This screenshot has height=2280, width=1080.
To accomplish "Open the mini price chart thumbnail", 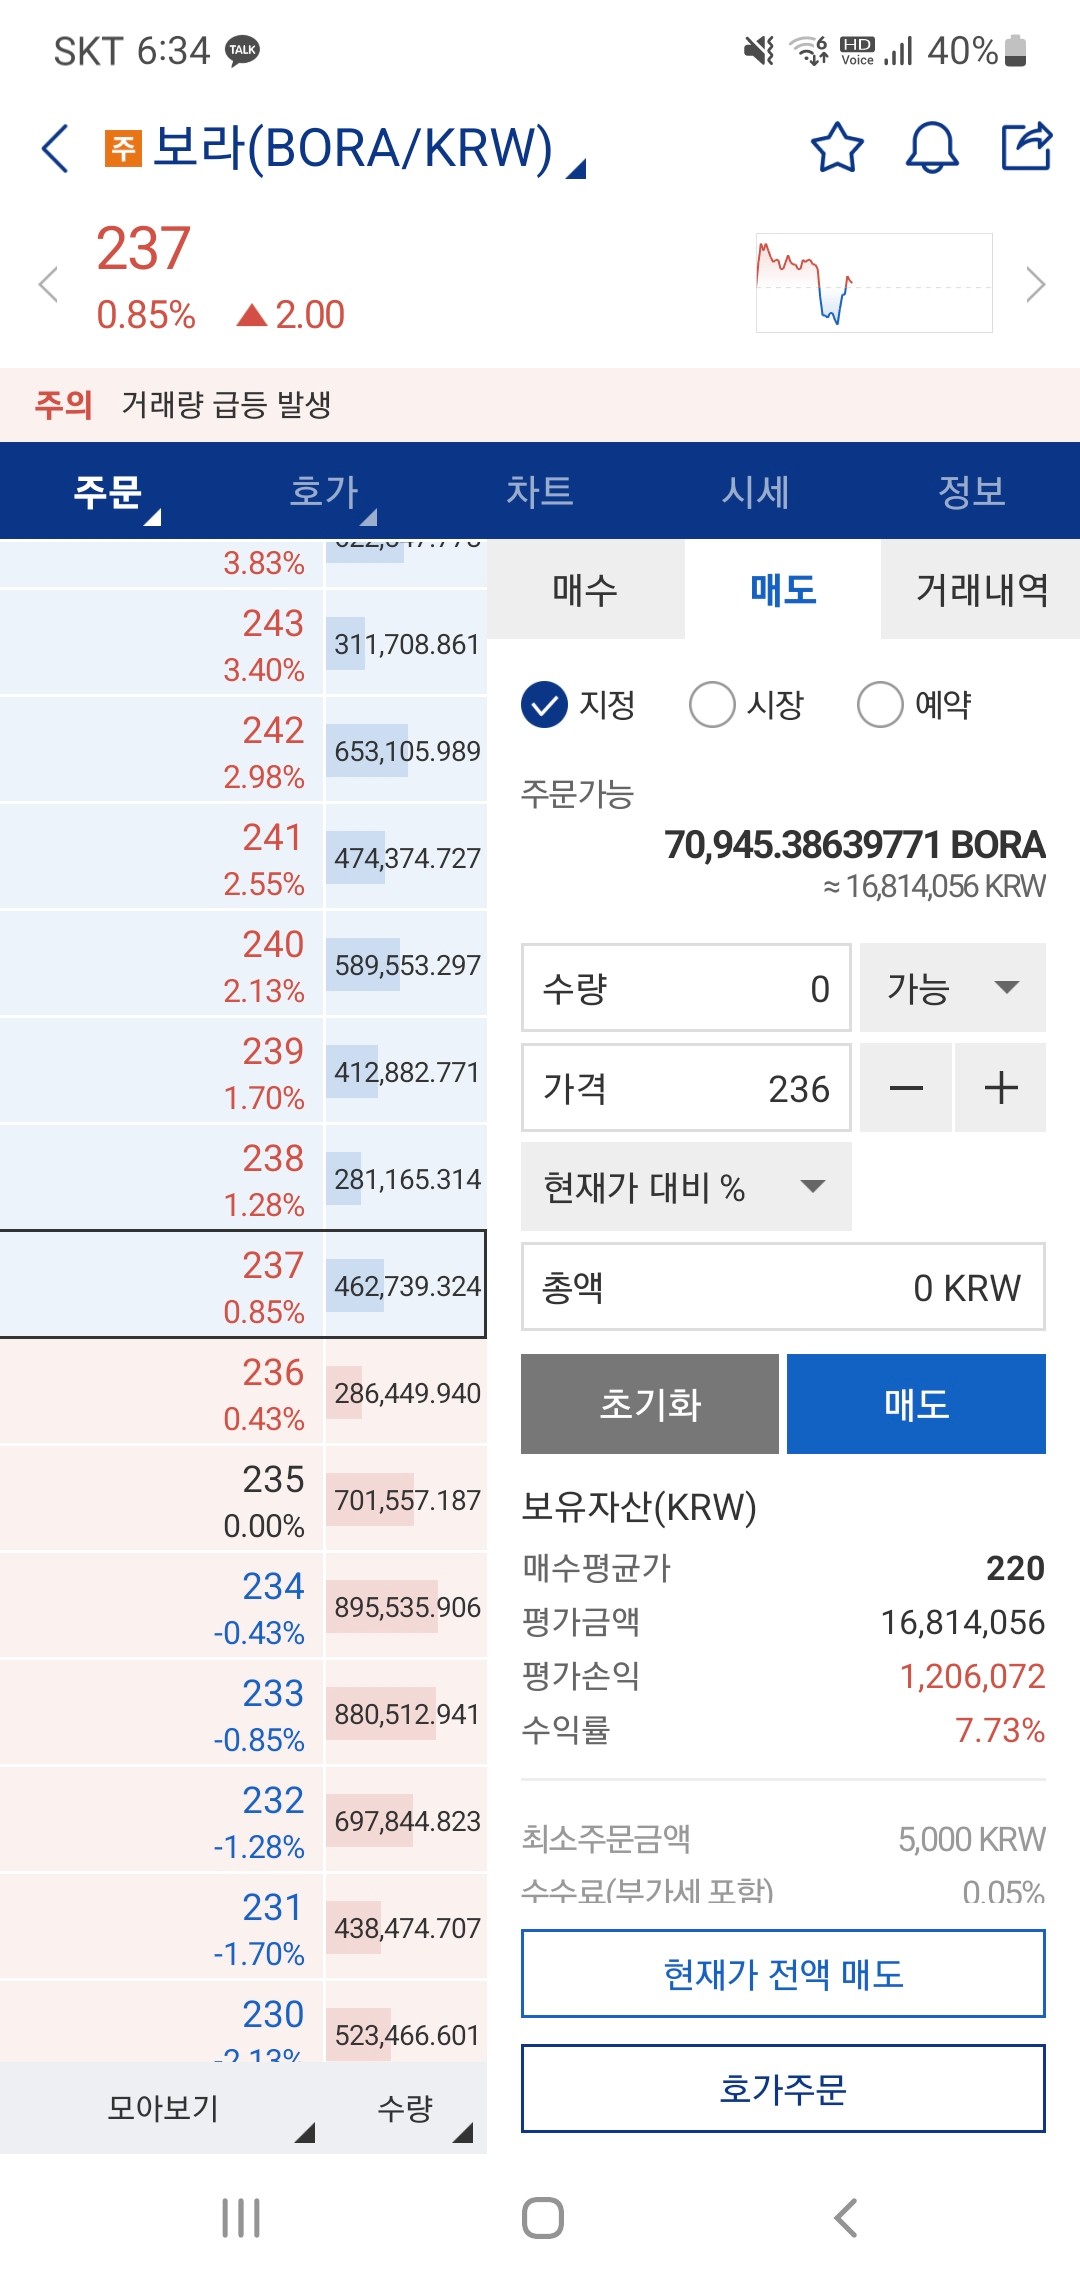I will (874, 283).
